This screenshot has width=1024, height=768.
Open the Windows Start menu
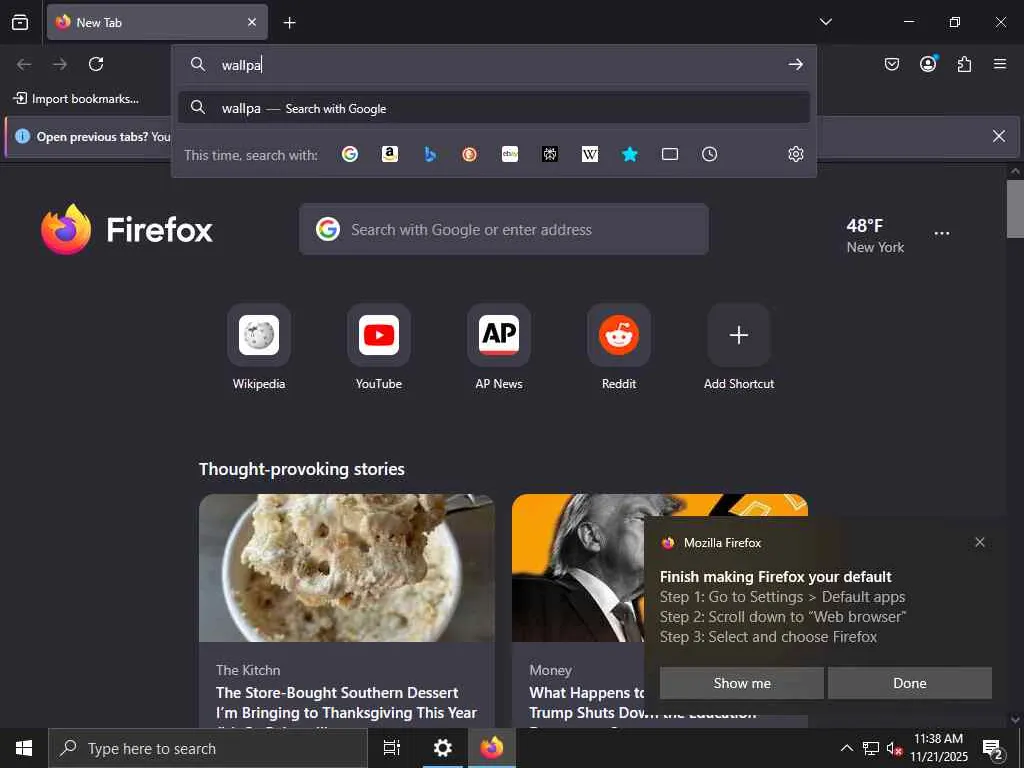24,748
